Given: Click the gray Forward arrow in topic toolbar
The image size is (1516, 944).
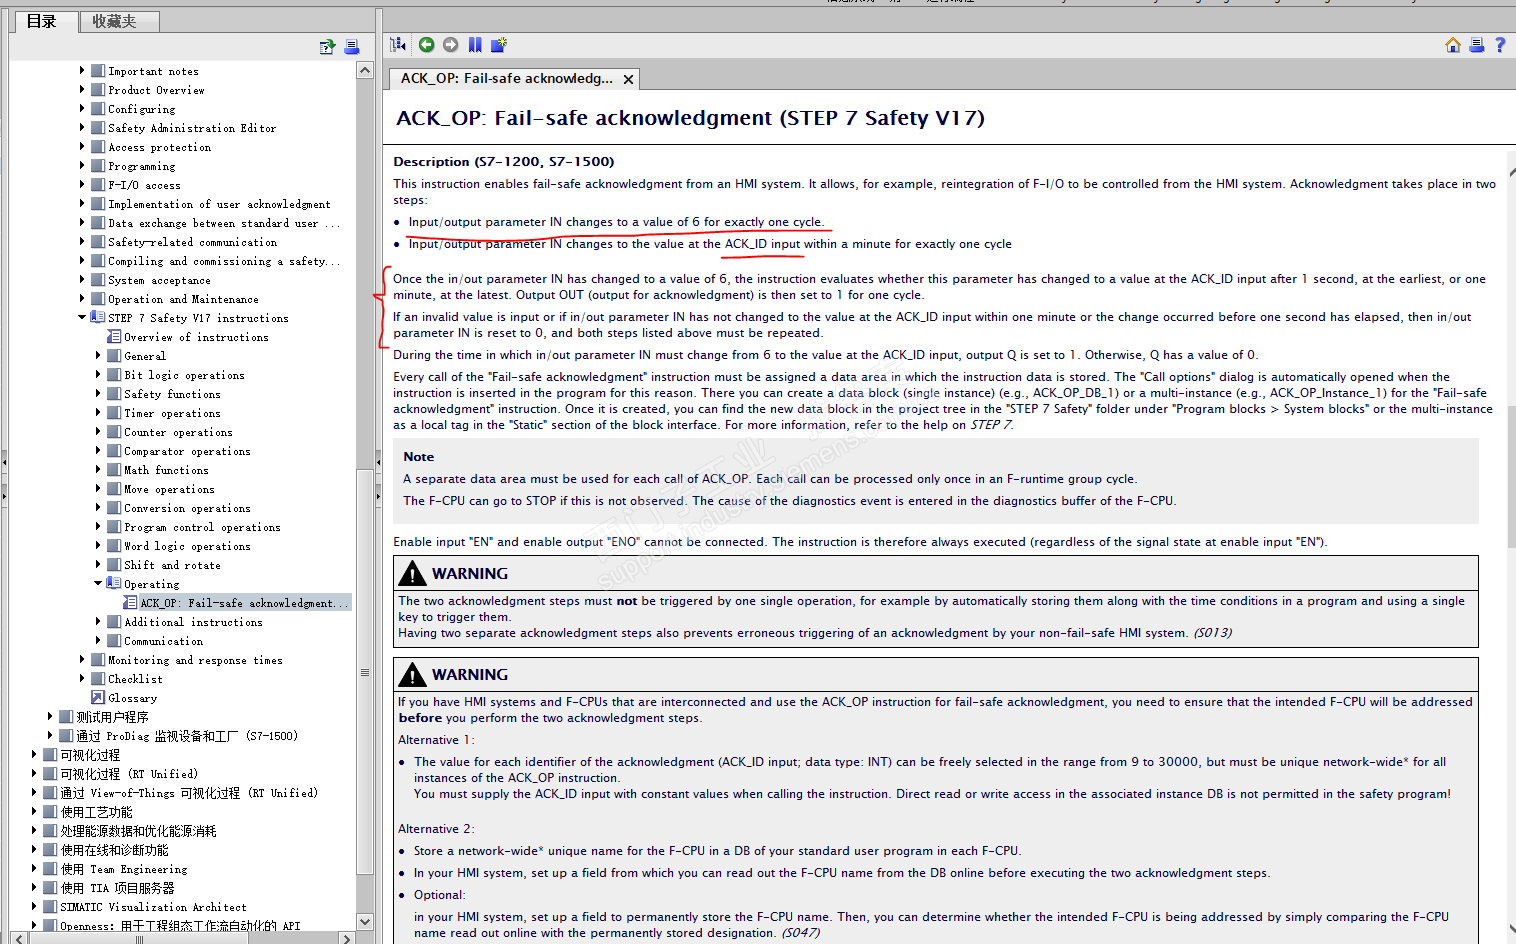Looking at the screenshot, I should [451, 44].
